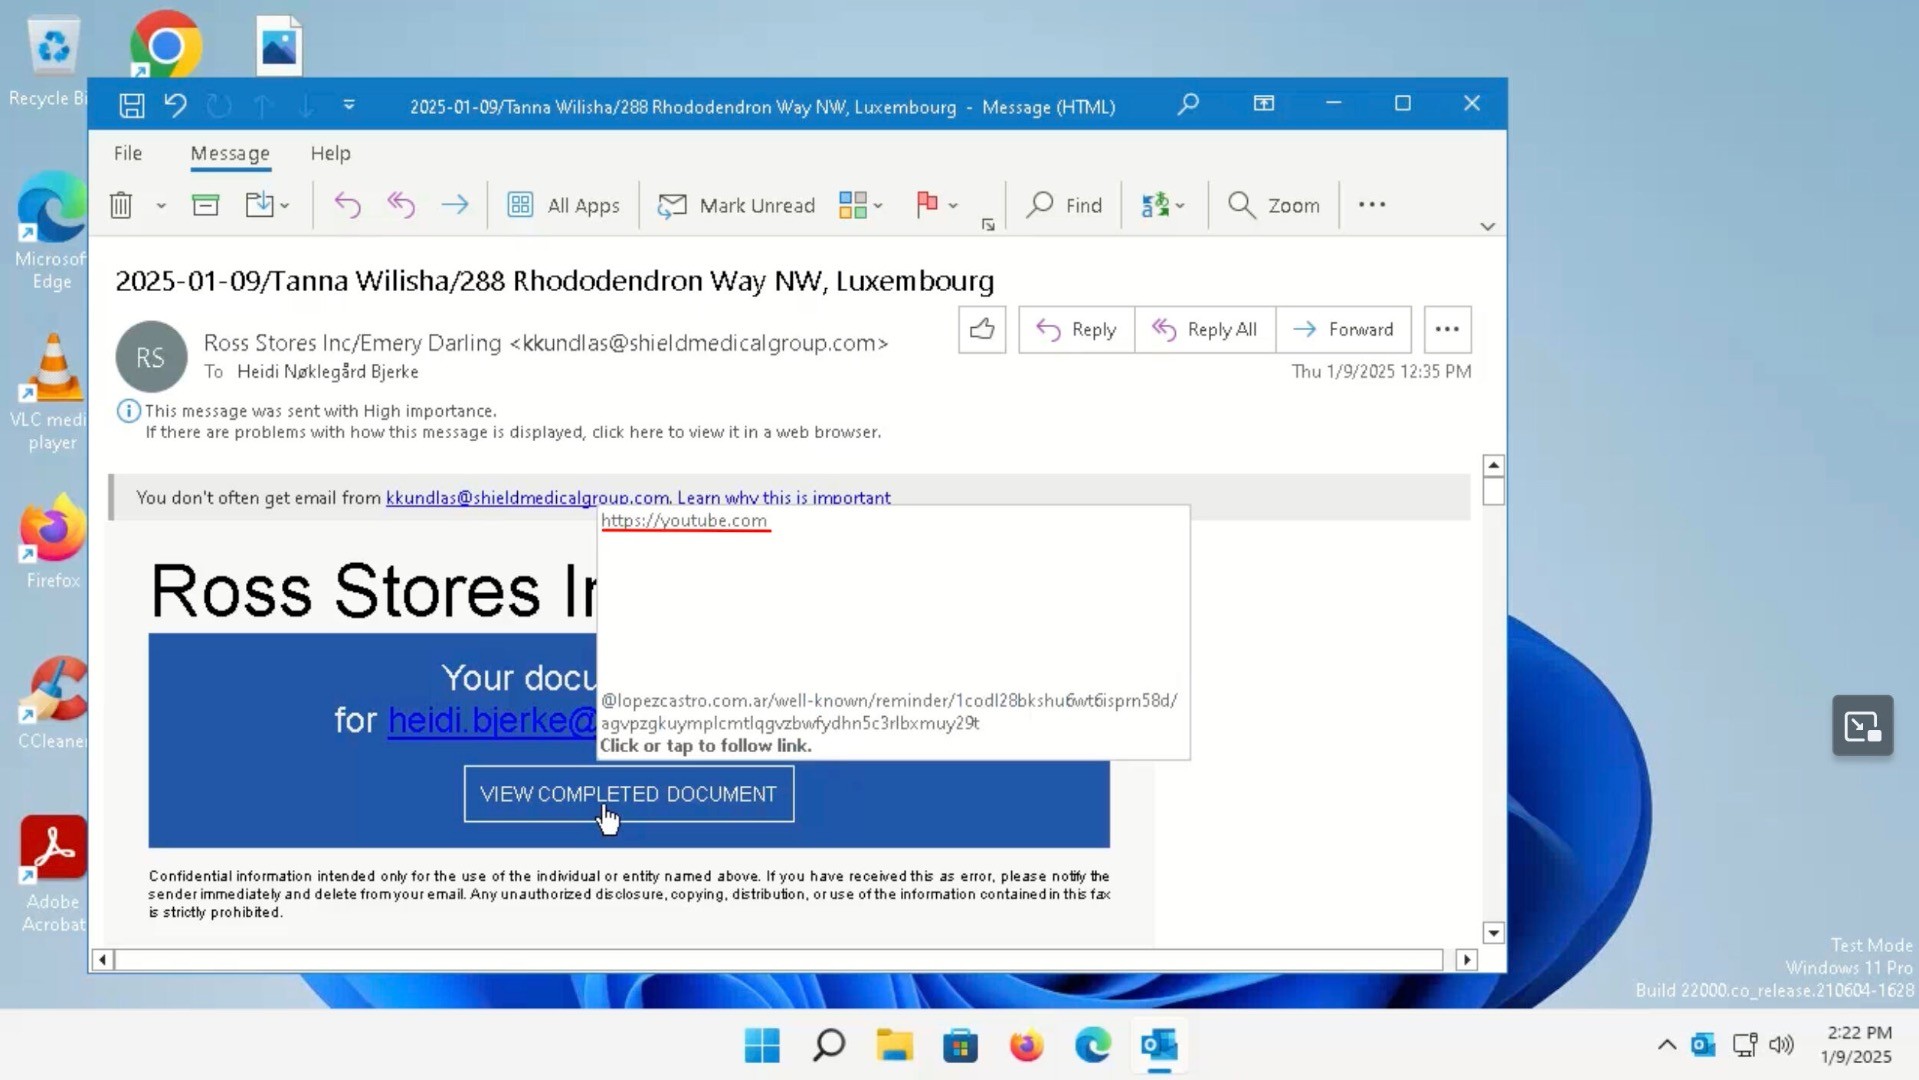Viewport: 1919px width, 1080px height.
Task: Open Firefox desktop shortcut
Action: (x=52, y=542)
